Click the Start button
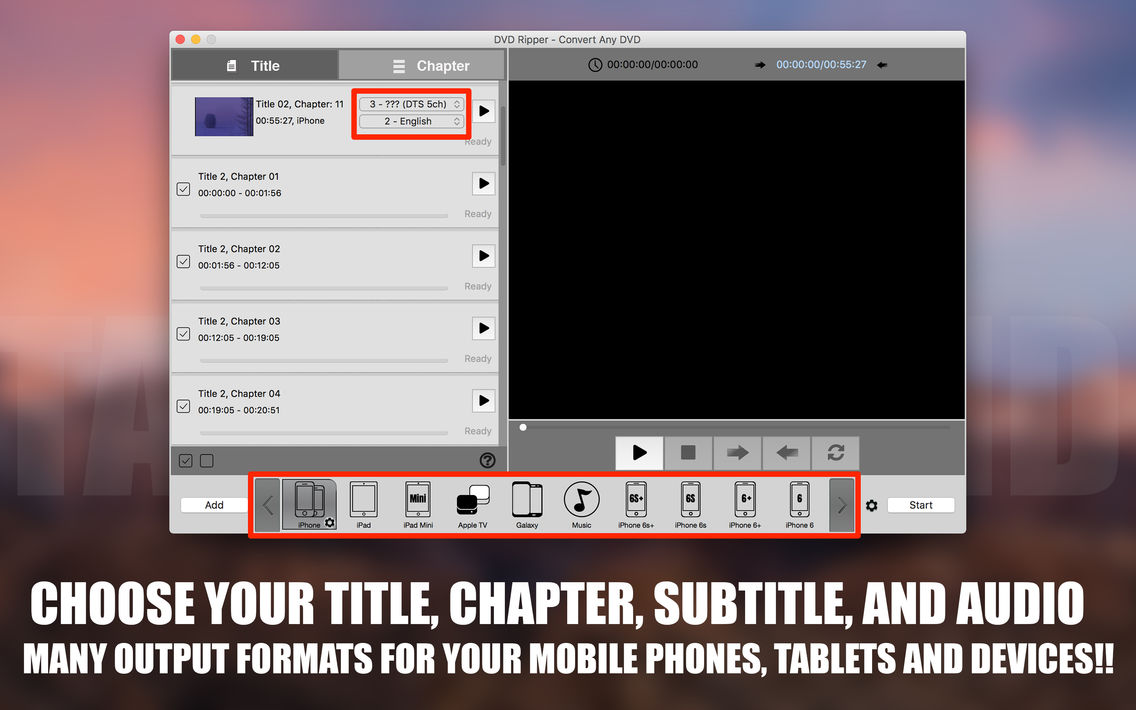Screen dimensions: 1136x710 [921, 505]
